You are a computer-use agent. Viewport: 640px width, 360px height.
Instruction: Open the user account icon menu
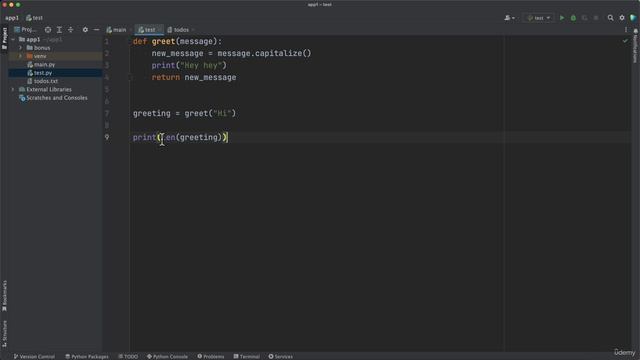click(x=509, y=18)
